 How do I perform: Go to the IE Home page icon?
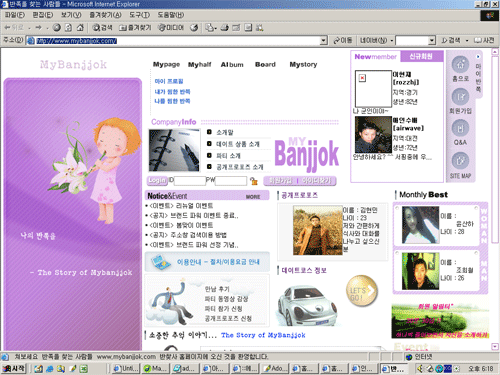tap(80, 28)
